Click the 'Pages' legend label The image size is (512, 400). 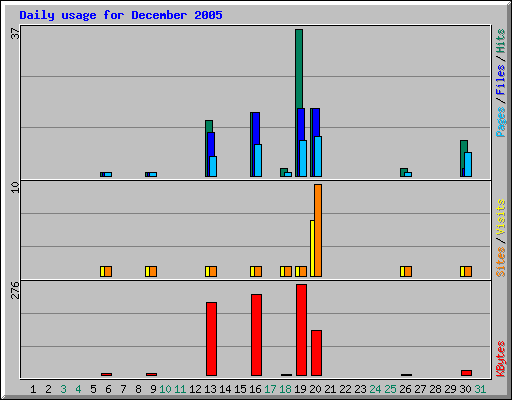click(x=500, y=122)
